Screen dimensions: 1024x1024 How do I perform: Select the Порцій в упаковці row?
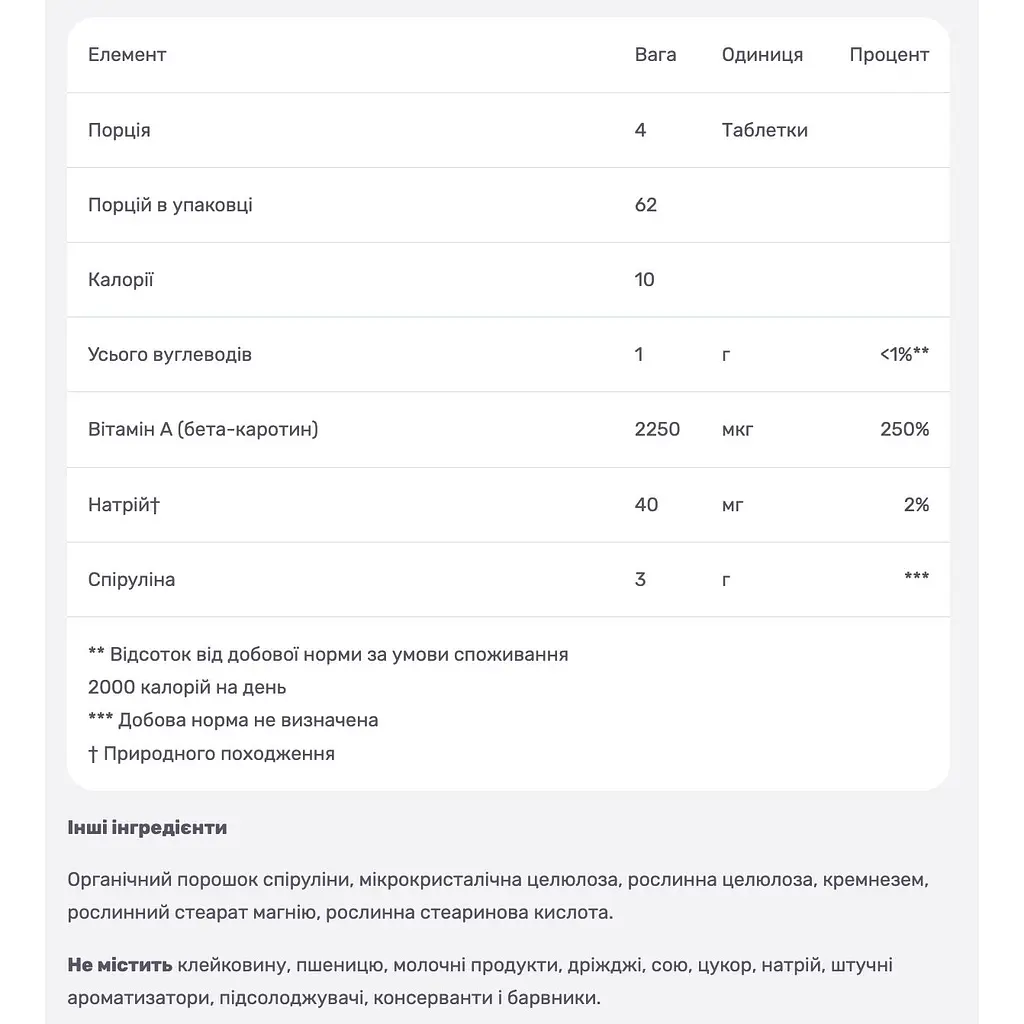[x=508, y=205]
